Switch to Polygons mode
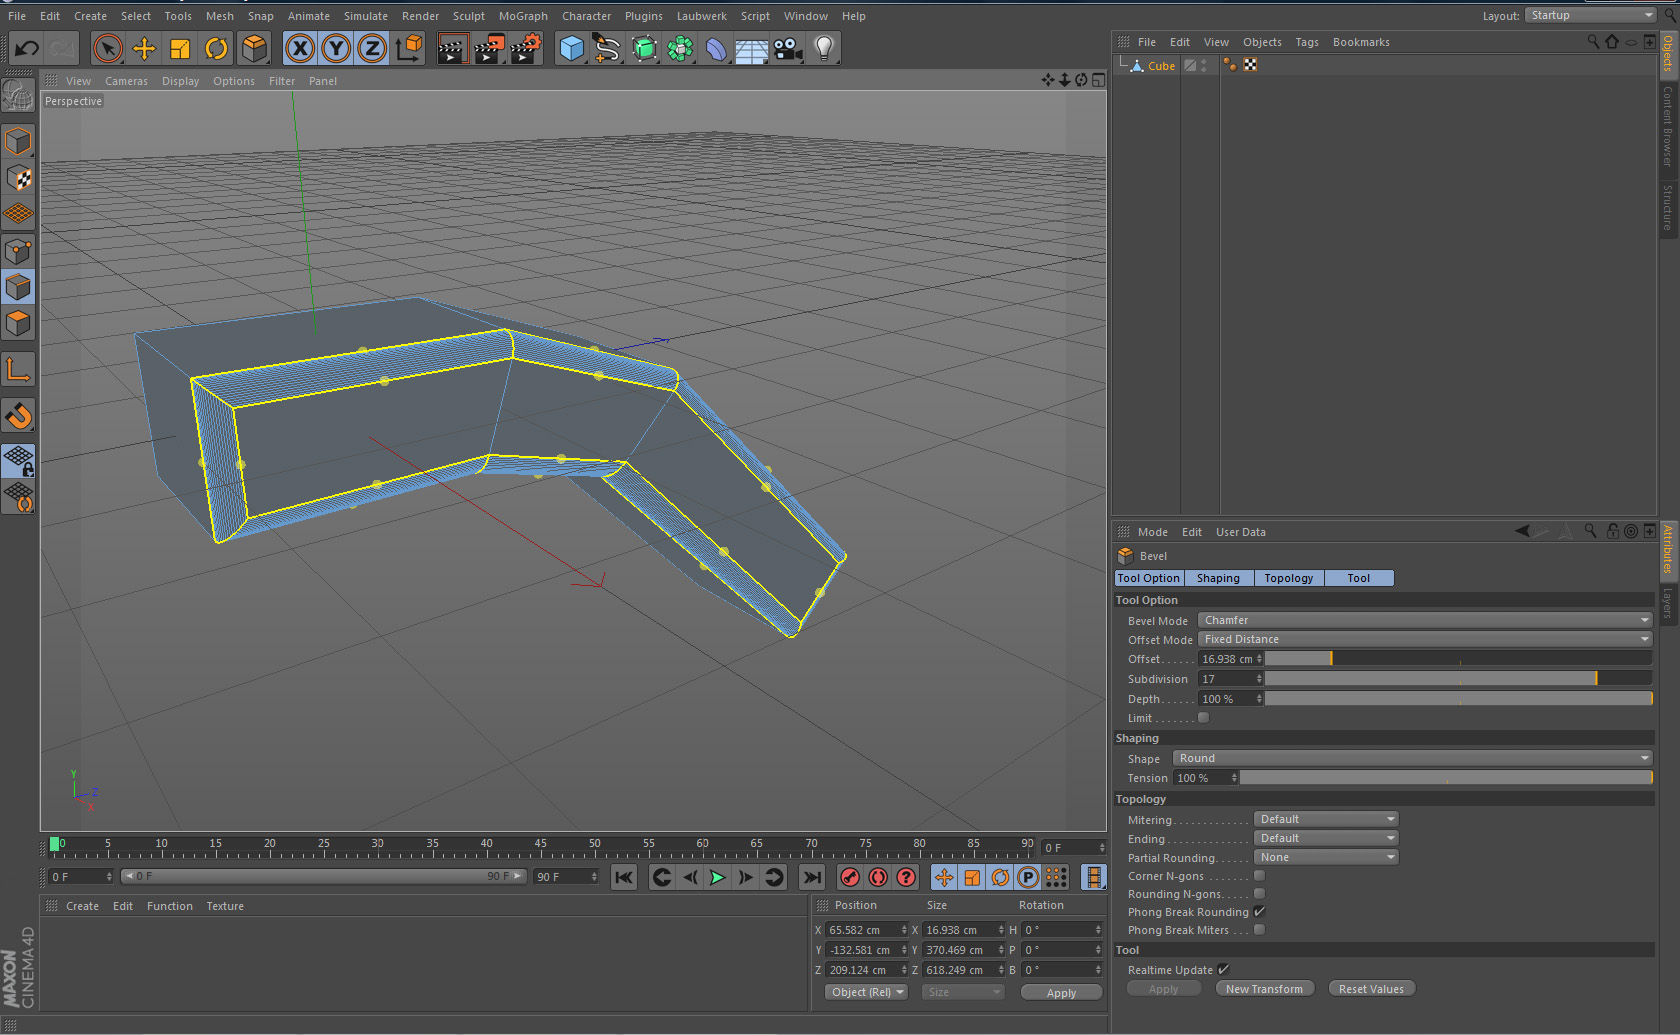1680x1035 pixels. pos(18,324)
